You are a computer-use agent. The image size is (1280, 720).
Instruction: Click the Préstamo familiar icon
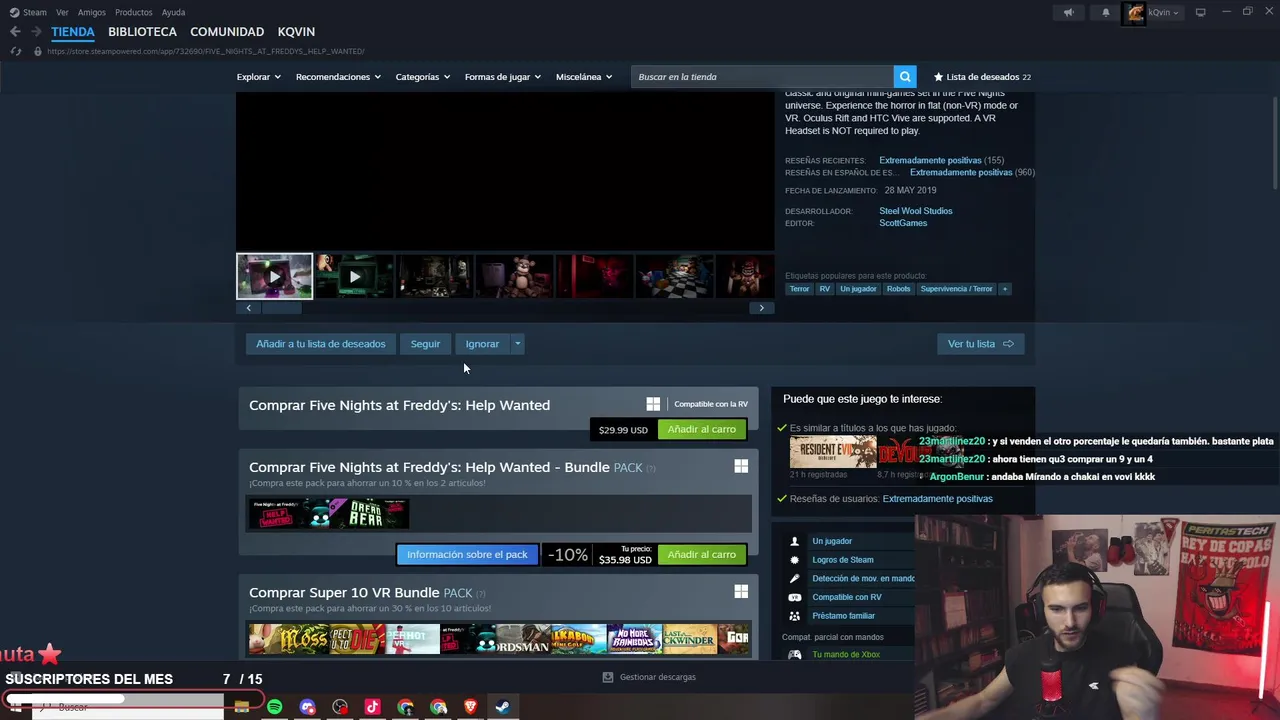tap(795, 616)
